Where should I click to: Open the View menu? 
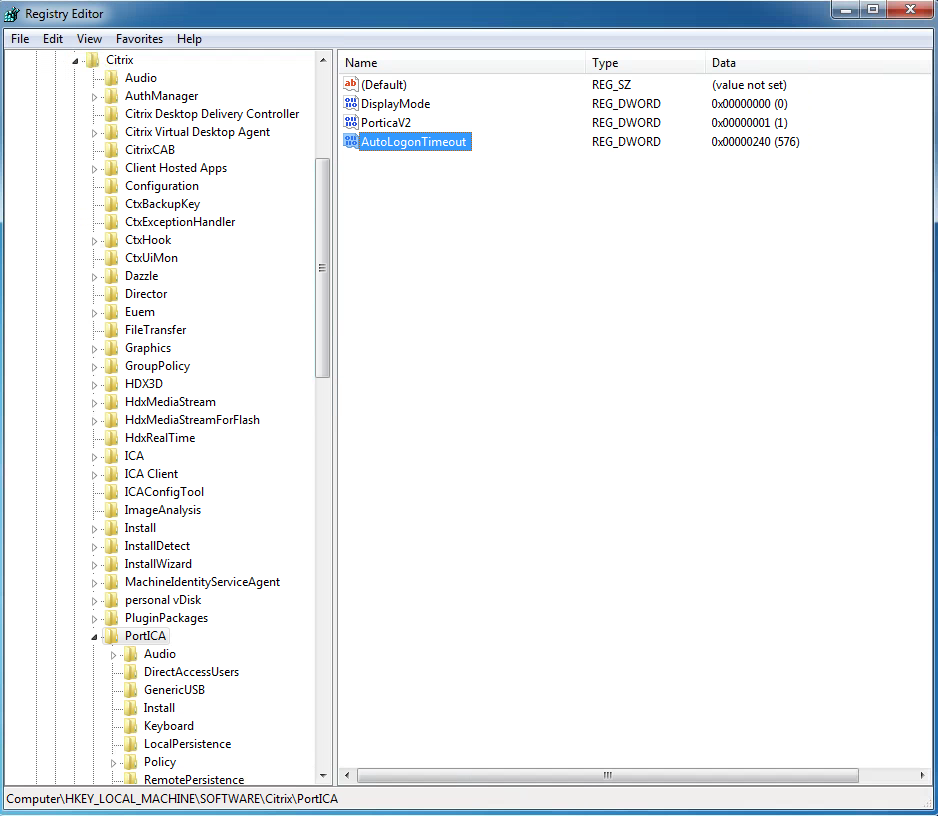(89, 39)
